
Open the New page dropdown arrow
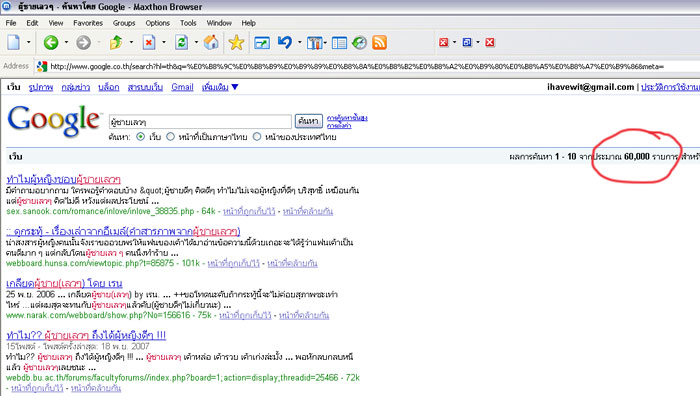tap(29, 42)
